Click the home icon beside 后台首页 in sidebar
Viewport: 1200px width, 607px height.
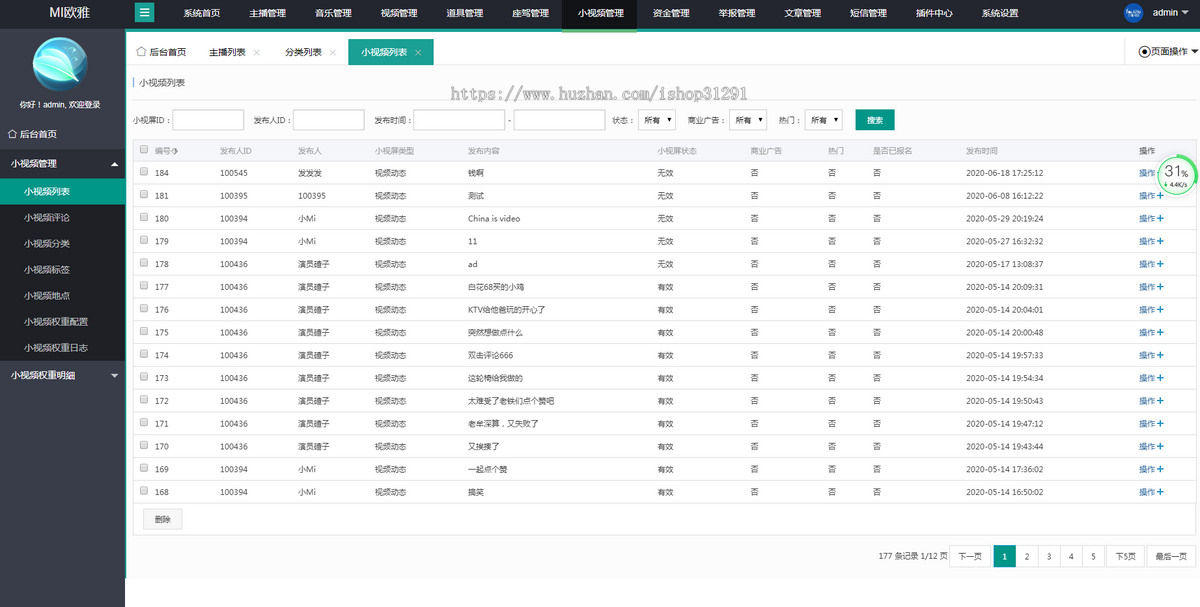click(13, 134)
